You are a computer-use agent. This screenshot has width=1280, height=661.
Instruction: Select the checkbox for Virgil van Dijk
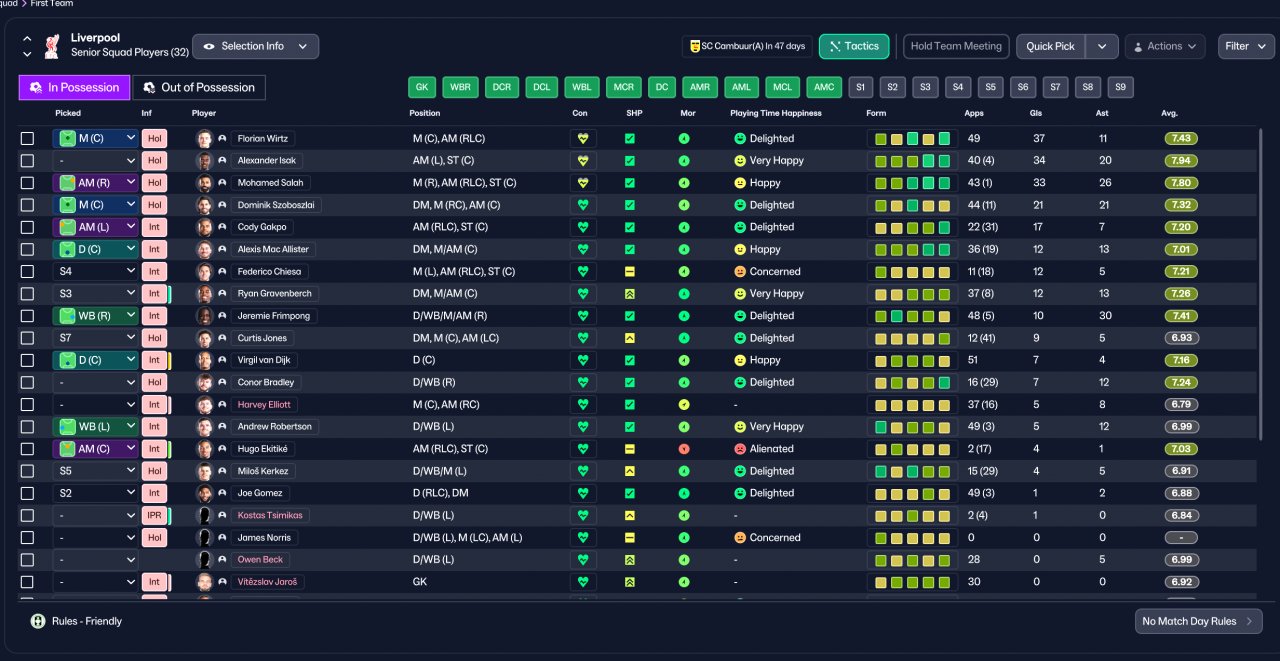pyautogui.click(x=27, y=360)
